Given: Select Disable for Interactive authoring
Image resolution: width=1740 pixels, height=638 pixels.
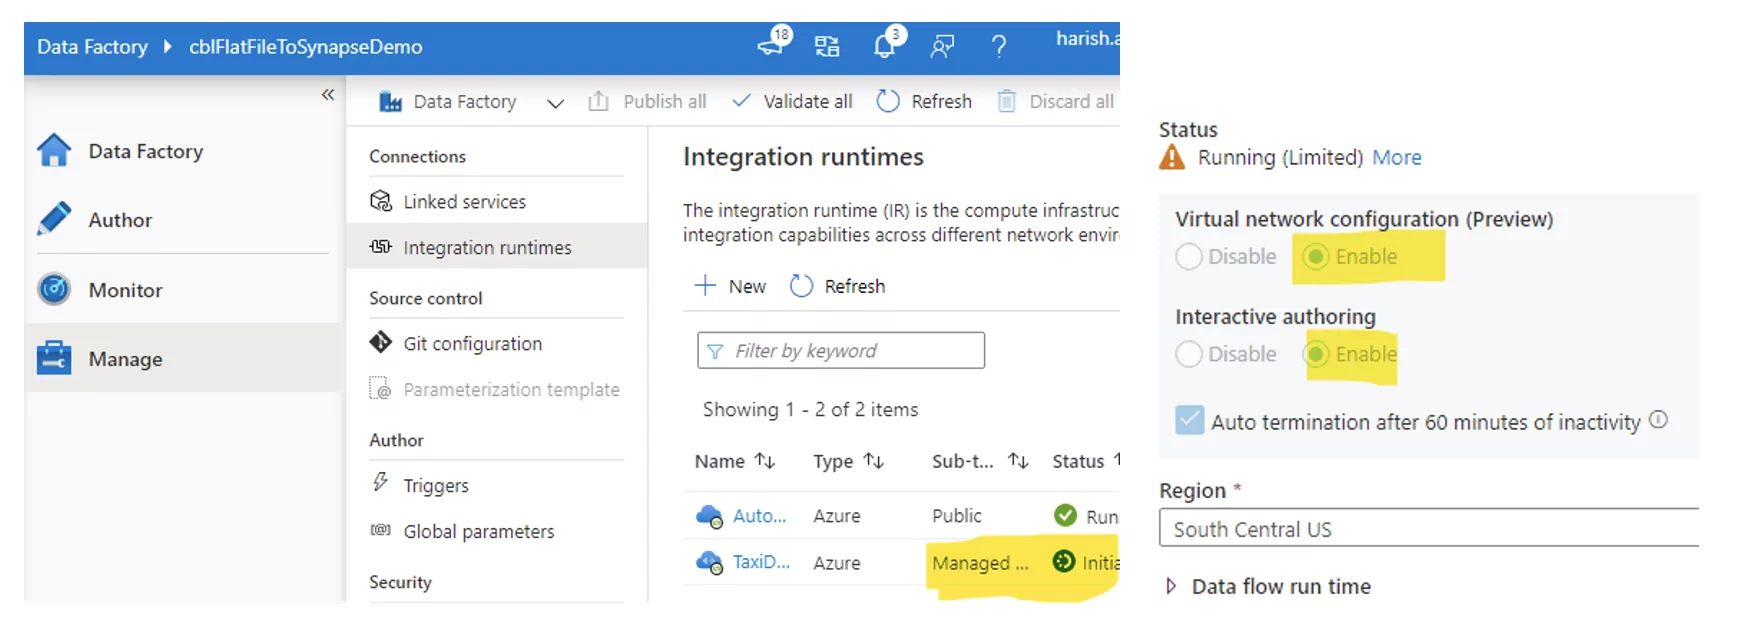Looking at the screenshot, I should 1189,354.
